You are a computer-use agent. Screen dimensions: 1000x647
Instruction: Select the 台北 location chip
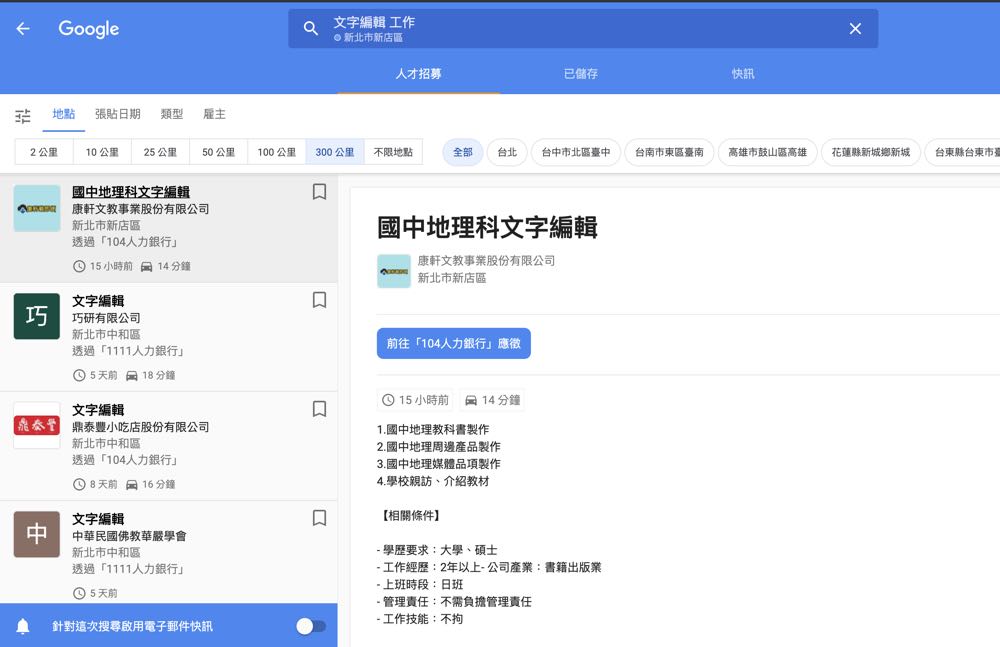coord(507,152)
